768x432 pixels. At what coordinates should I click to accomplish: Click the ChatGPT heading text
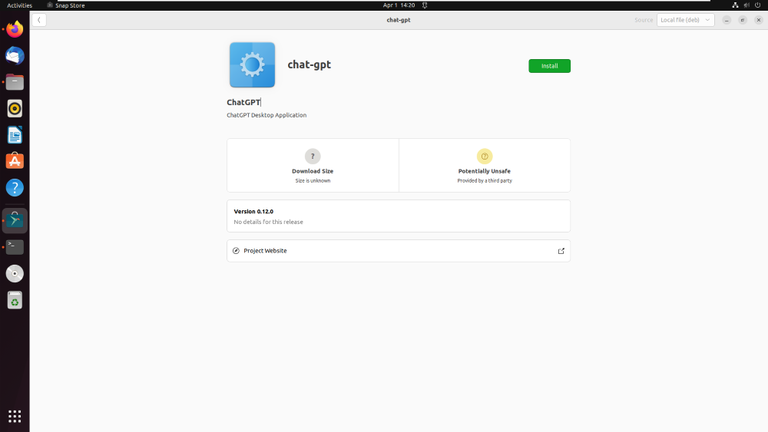[243, 102]
